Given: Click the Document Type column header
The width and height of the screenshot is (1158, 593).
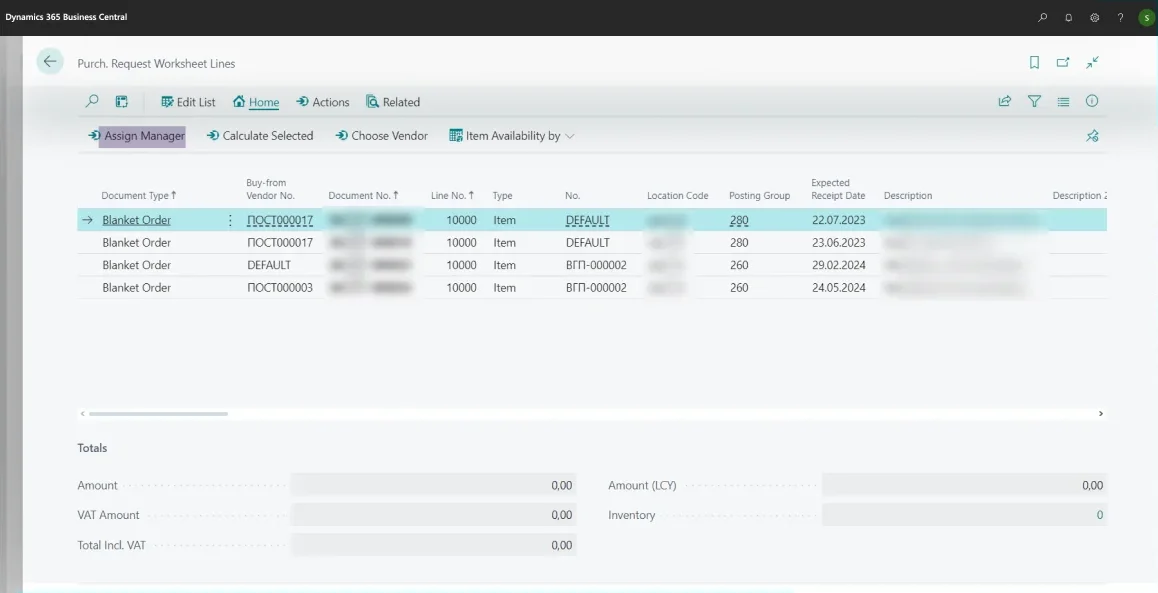Looking at the screenshot, I should pos(138,196).
